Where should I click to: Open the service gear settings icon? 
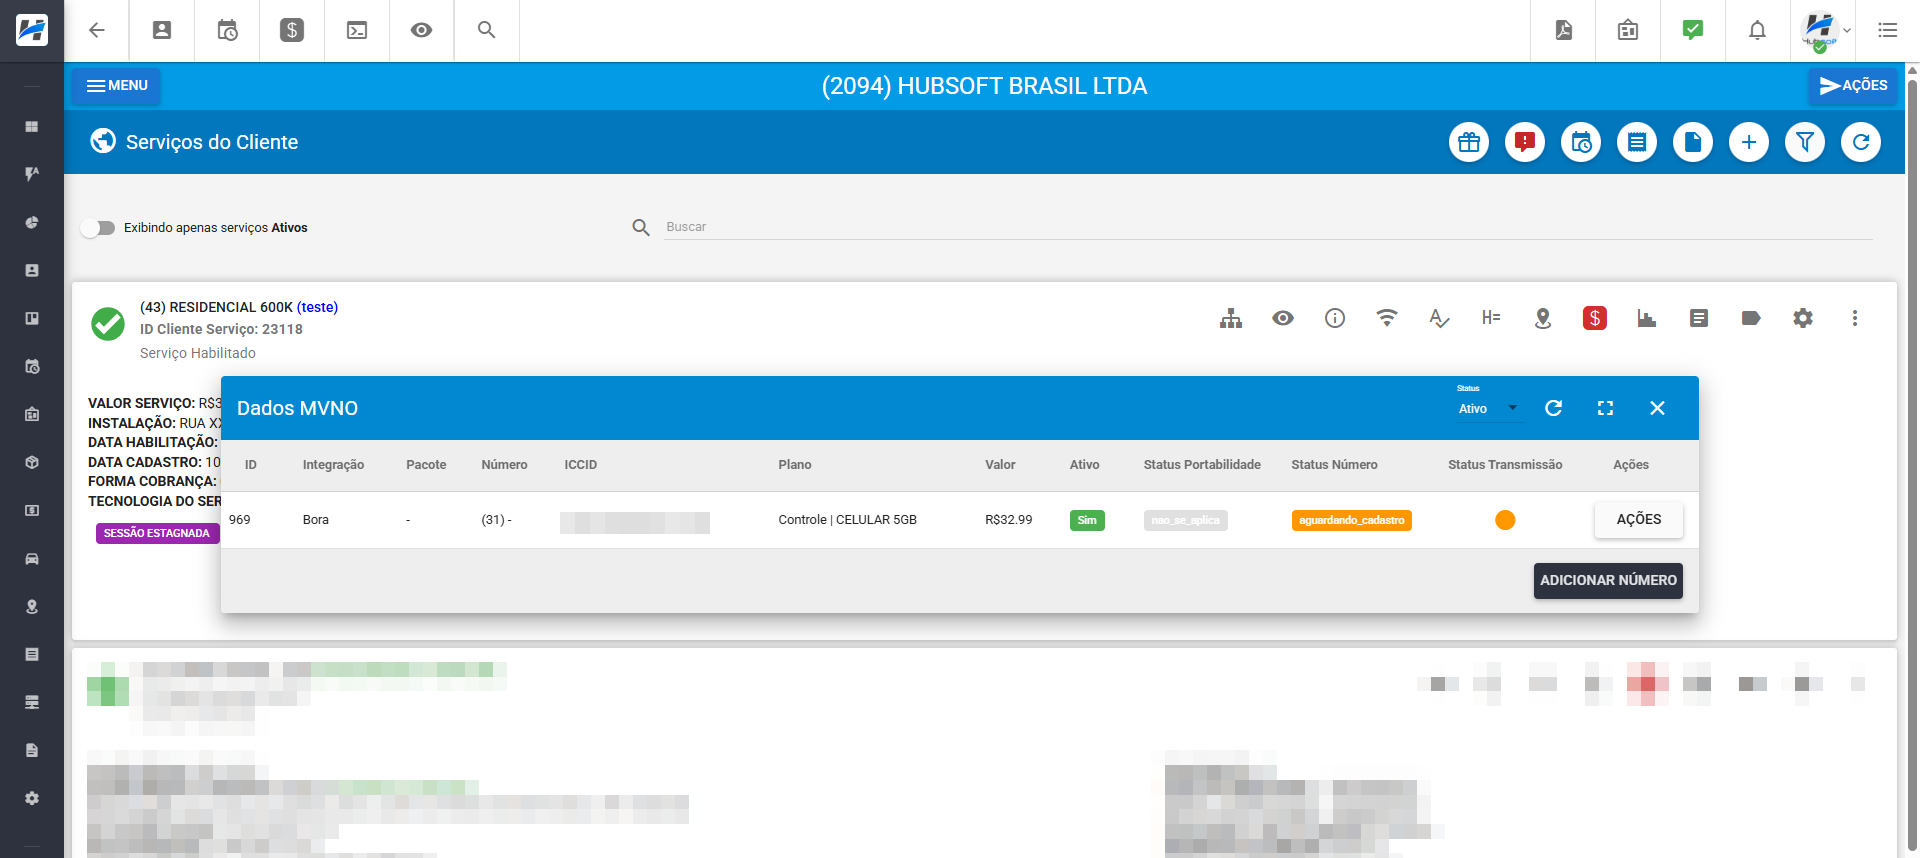1803,318
